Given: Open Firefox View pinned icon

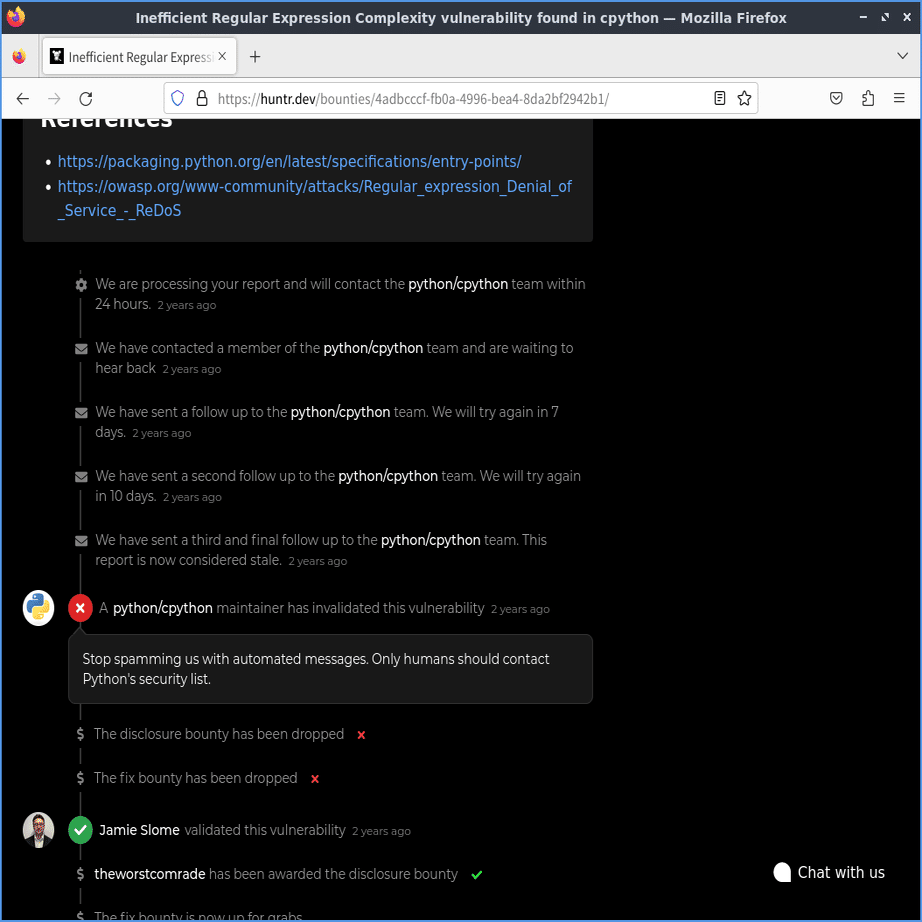Looking at the screenshot, I should pyautogui.click(x=19, y=57).
